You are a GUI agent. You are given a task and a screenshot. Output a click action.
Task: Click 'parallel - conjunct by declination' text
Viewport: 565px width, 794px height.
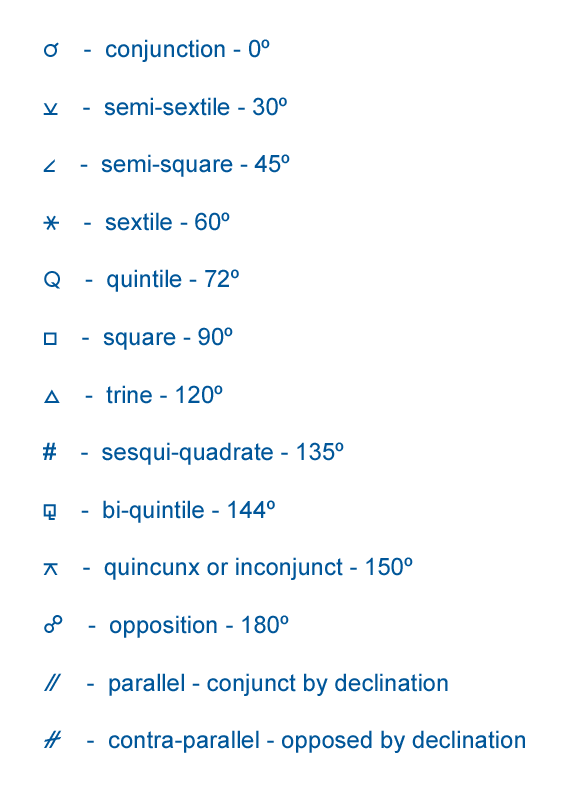tap(278, 684)
